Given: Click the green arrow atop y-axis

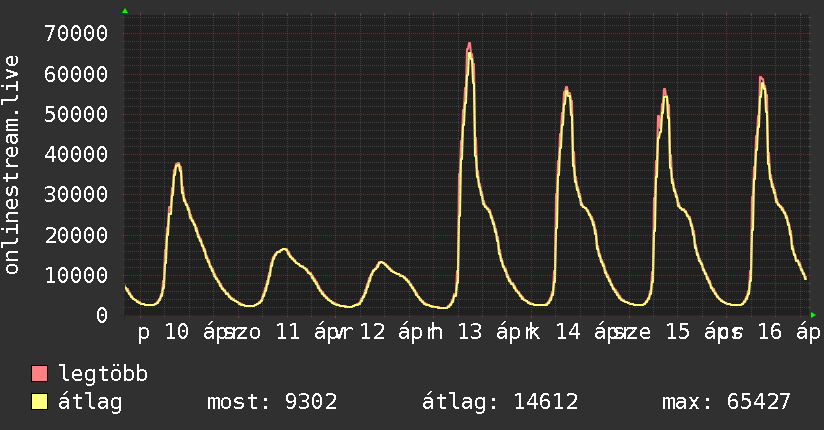Looking at the screenshot, I should point(125,11).
